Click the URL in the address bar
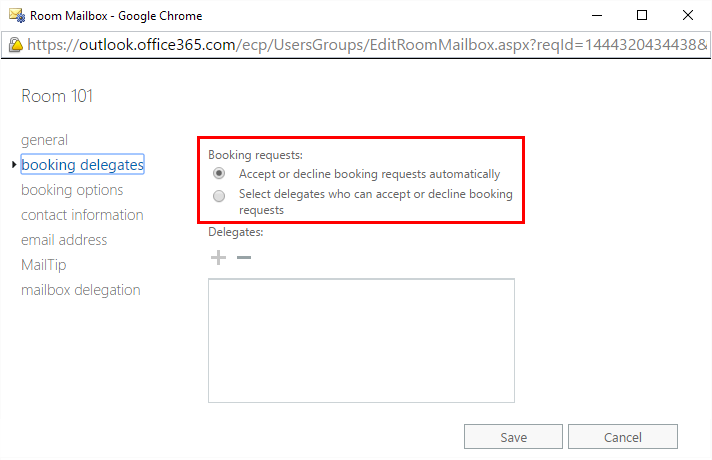 [x=360, y=45]
